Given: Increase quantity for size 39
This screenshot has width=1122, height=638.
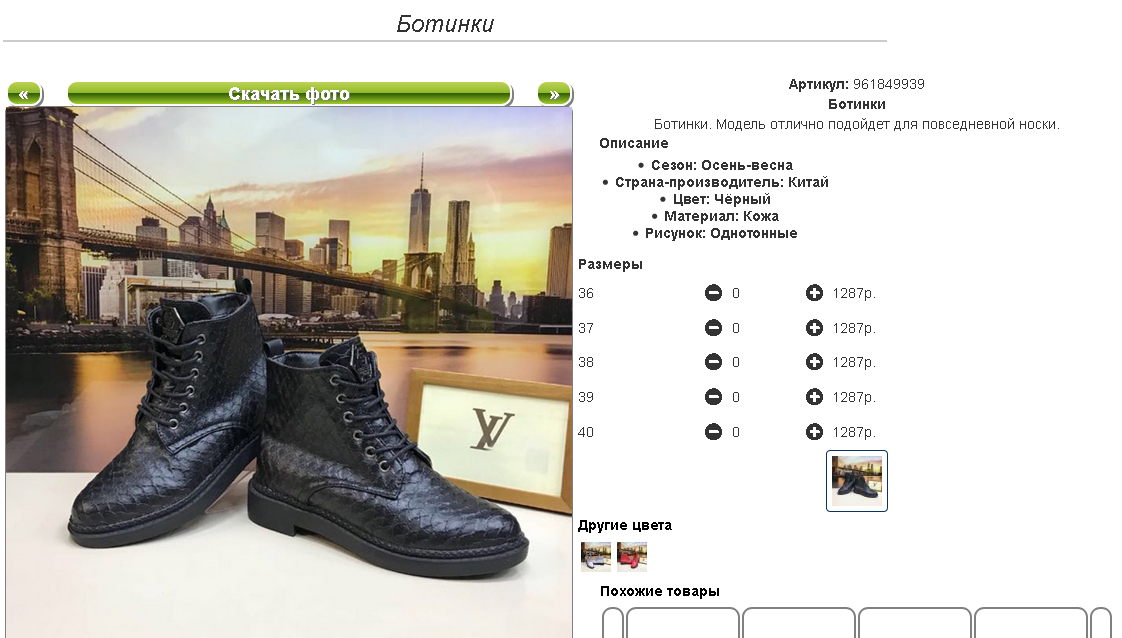Looking at the screenshot, I should [814, 396].
